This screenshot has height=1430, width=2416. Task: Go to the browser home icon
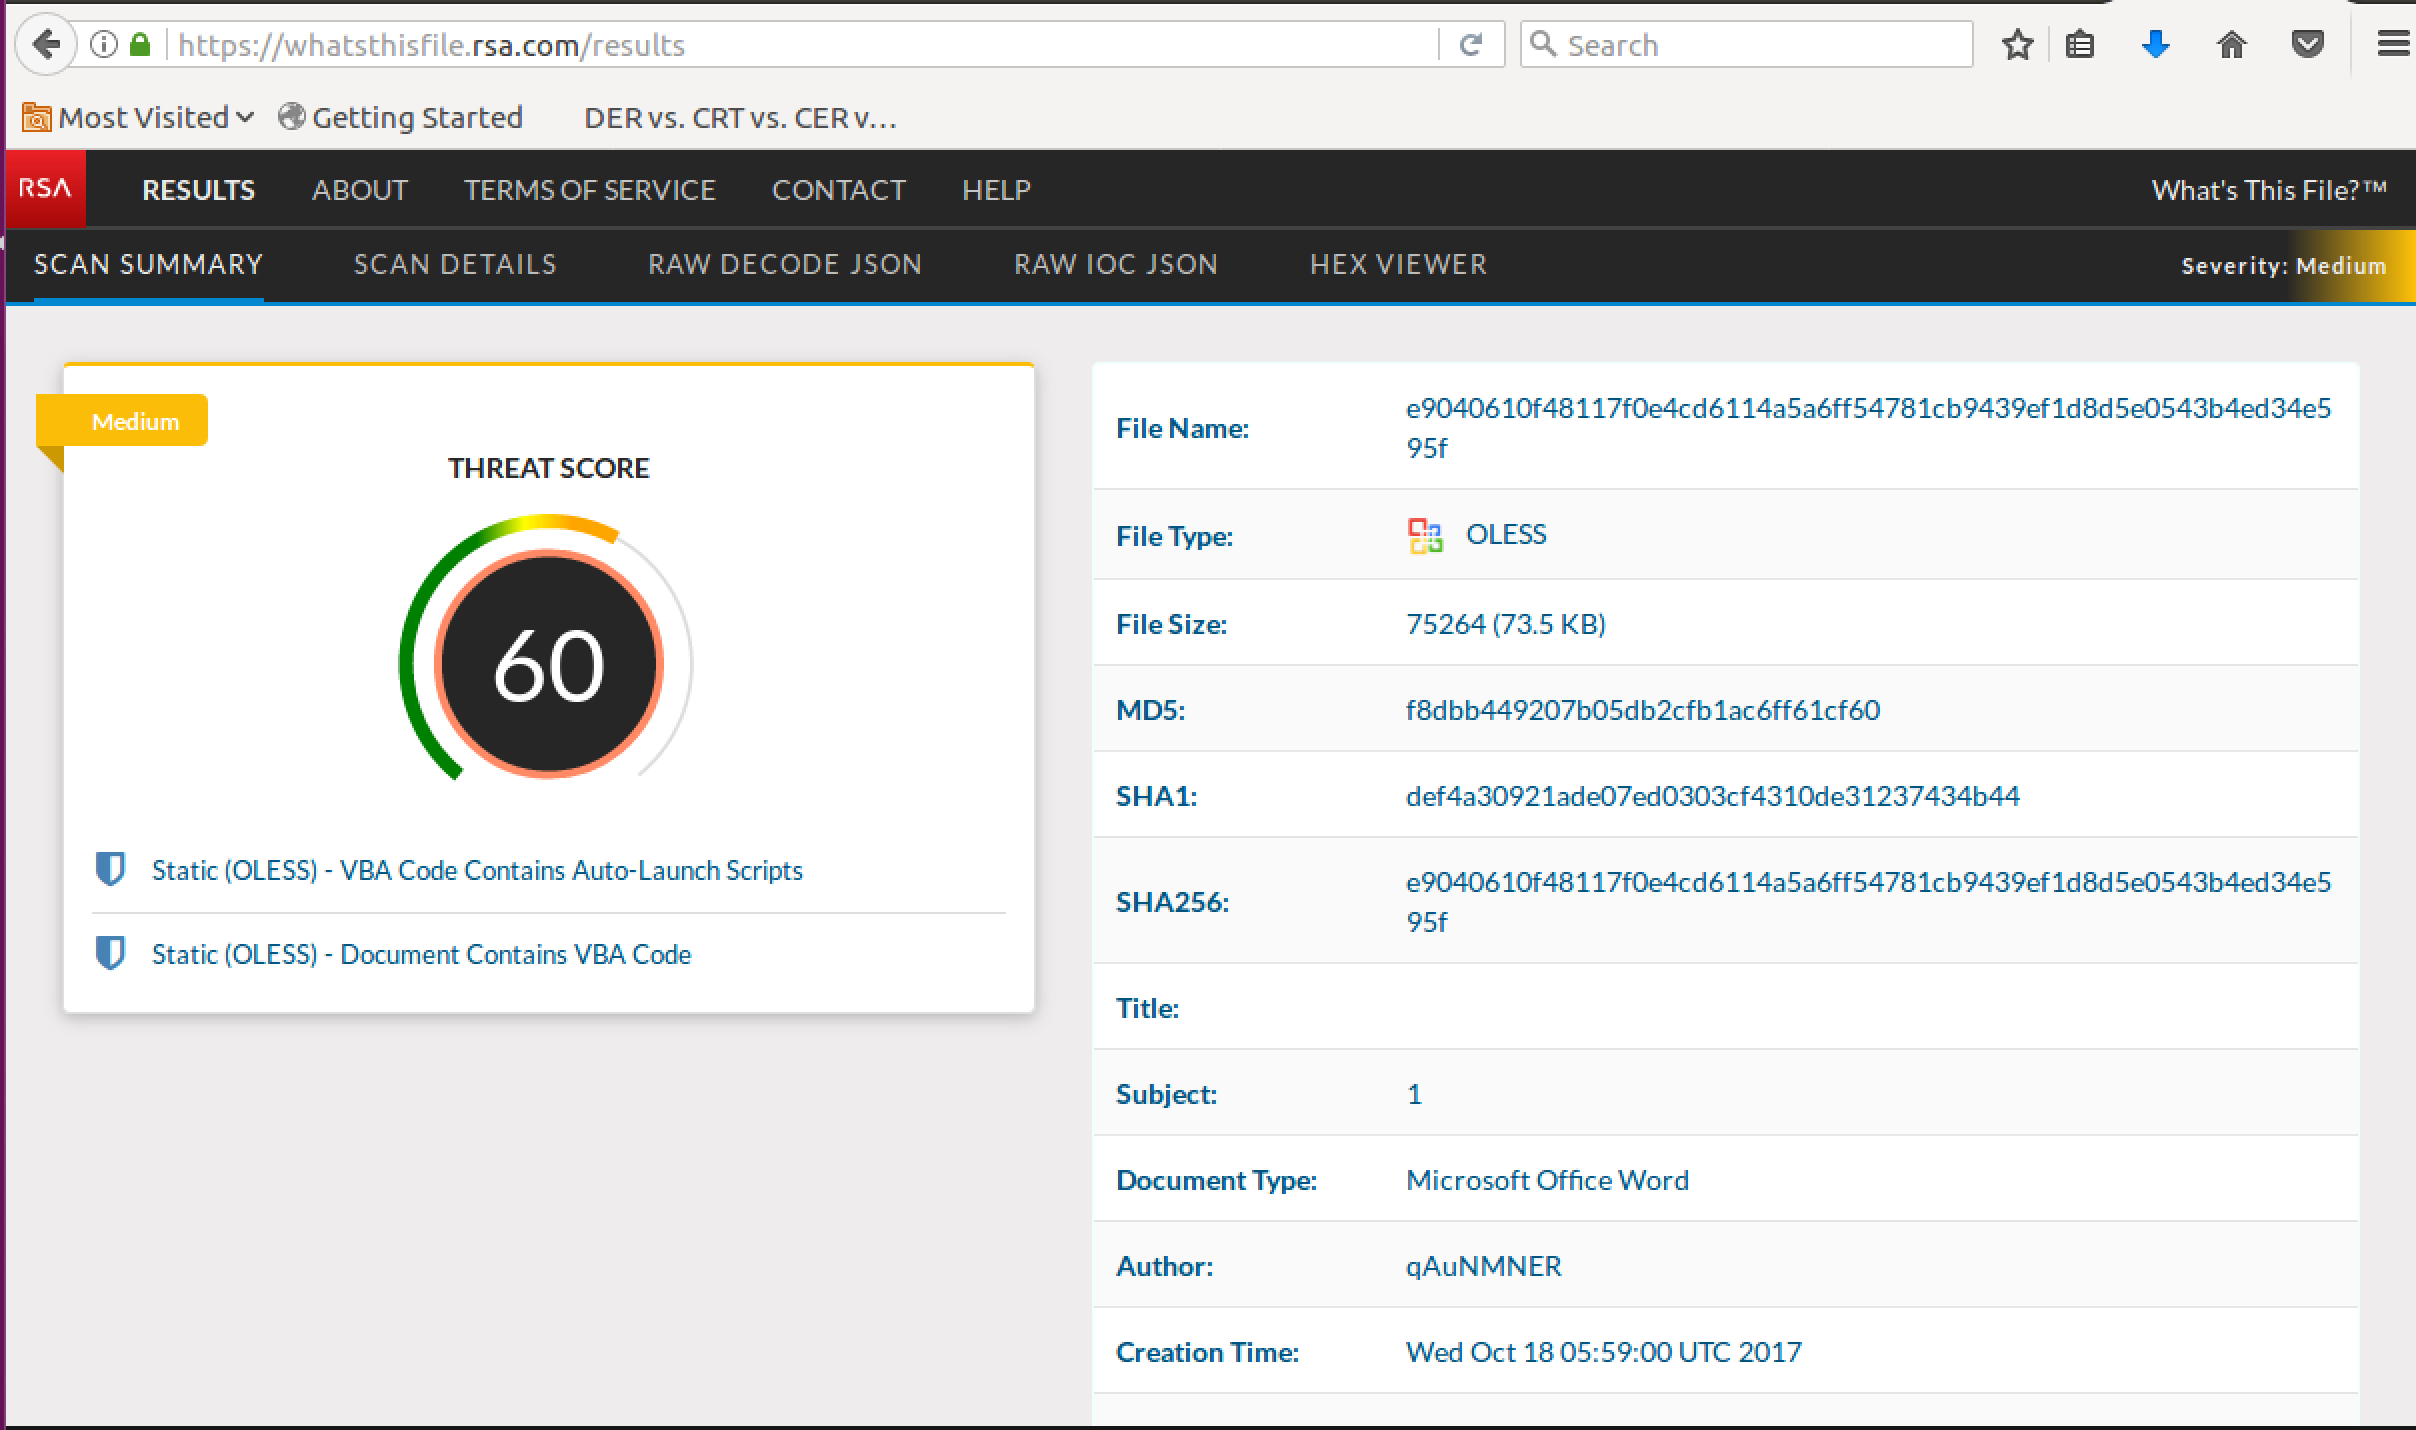(x=2231, y=45)
